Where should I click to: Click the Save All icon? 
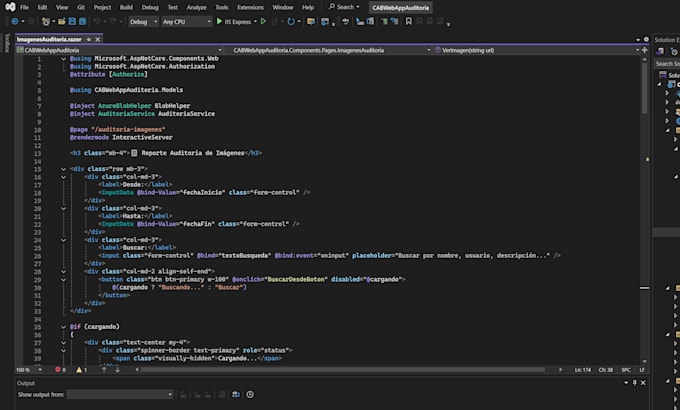point(82,21)
